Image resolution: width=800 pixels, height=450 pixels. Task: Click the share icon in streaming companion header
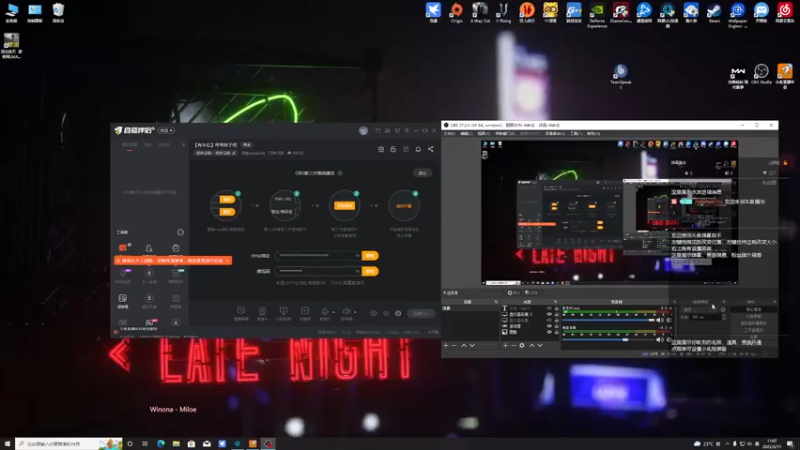tap(431, 149)
